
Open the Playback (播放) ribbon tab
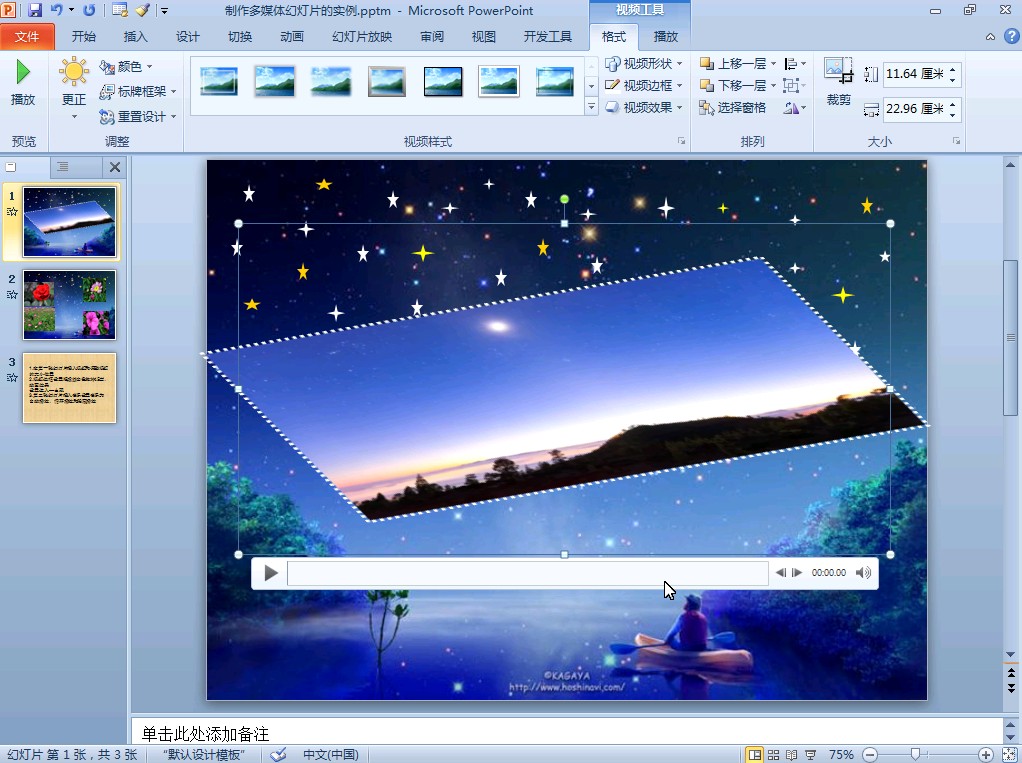coord(665,37)
